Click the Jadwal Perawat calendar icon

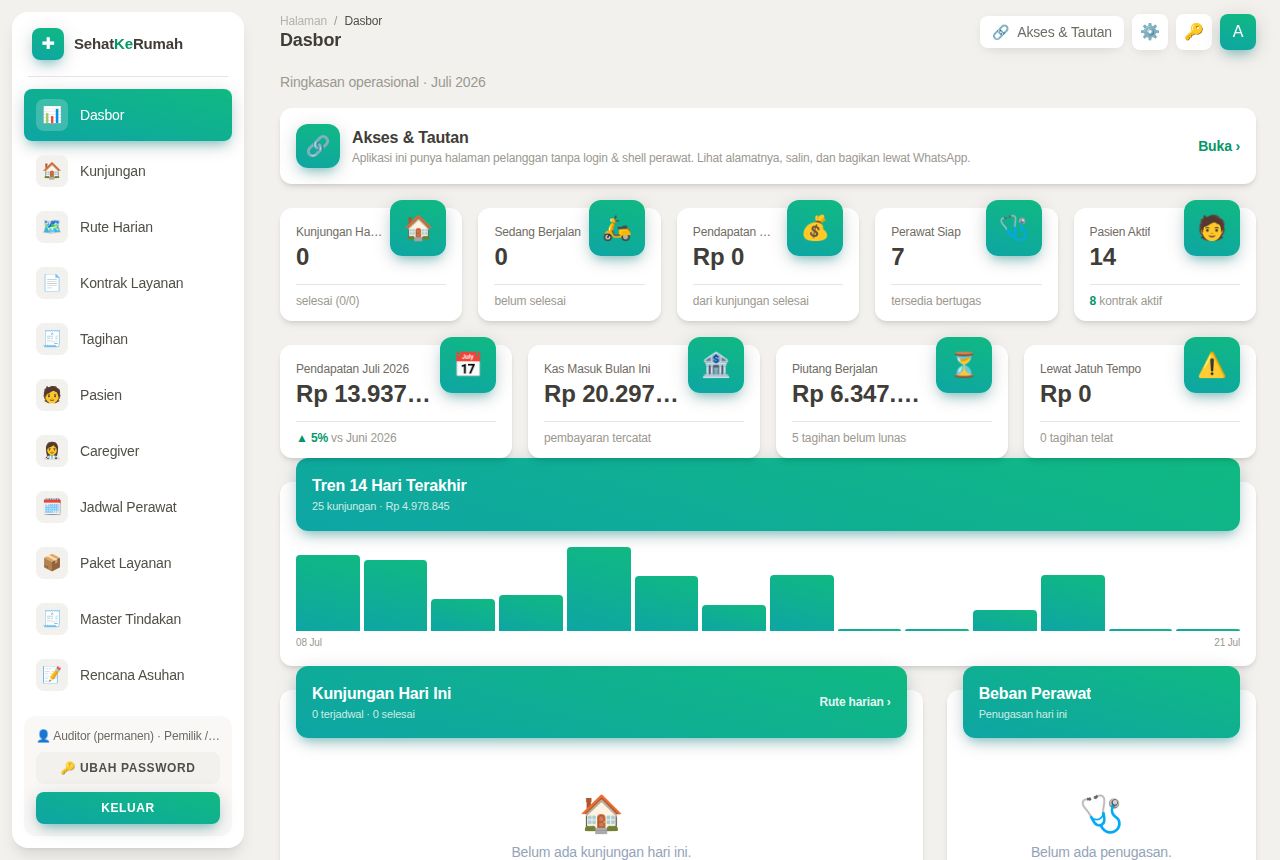point(52,507)
